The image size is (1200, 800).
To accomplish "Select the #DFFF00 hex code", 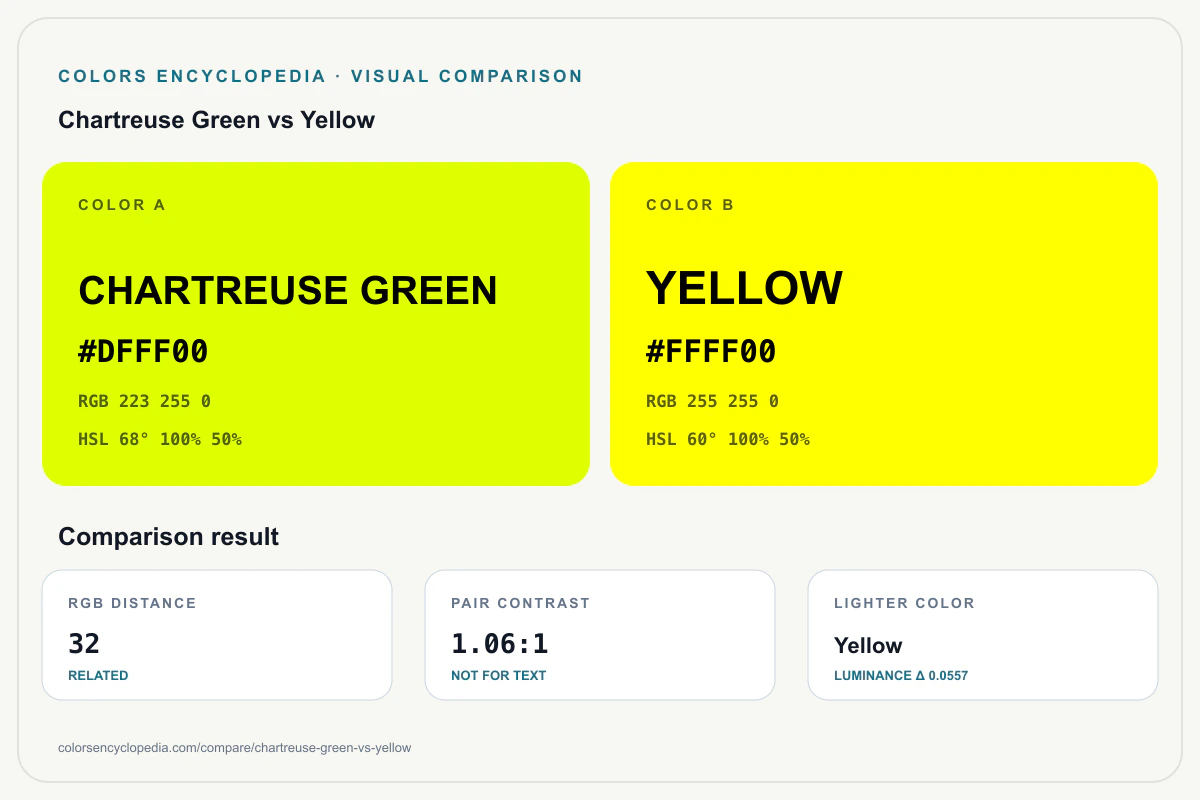I will (x=143, y=352).
